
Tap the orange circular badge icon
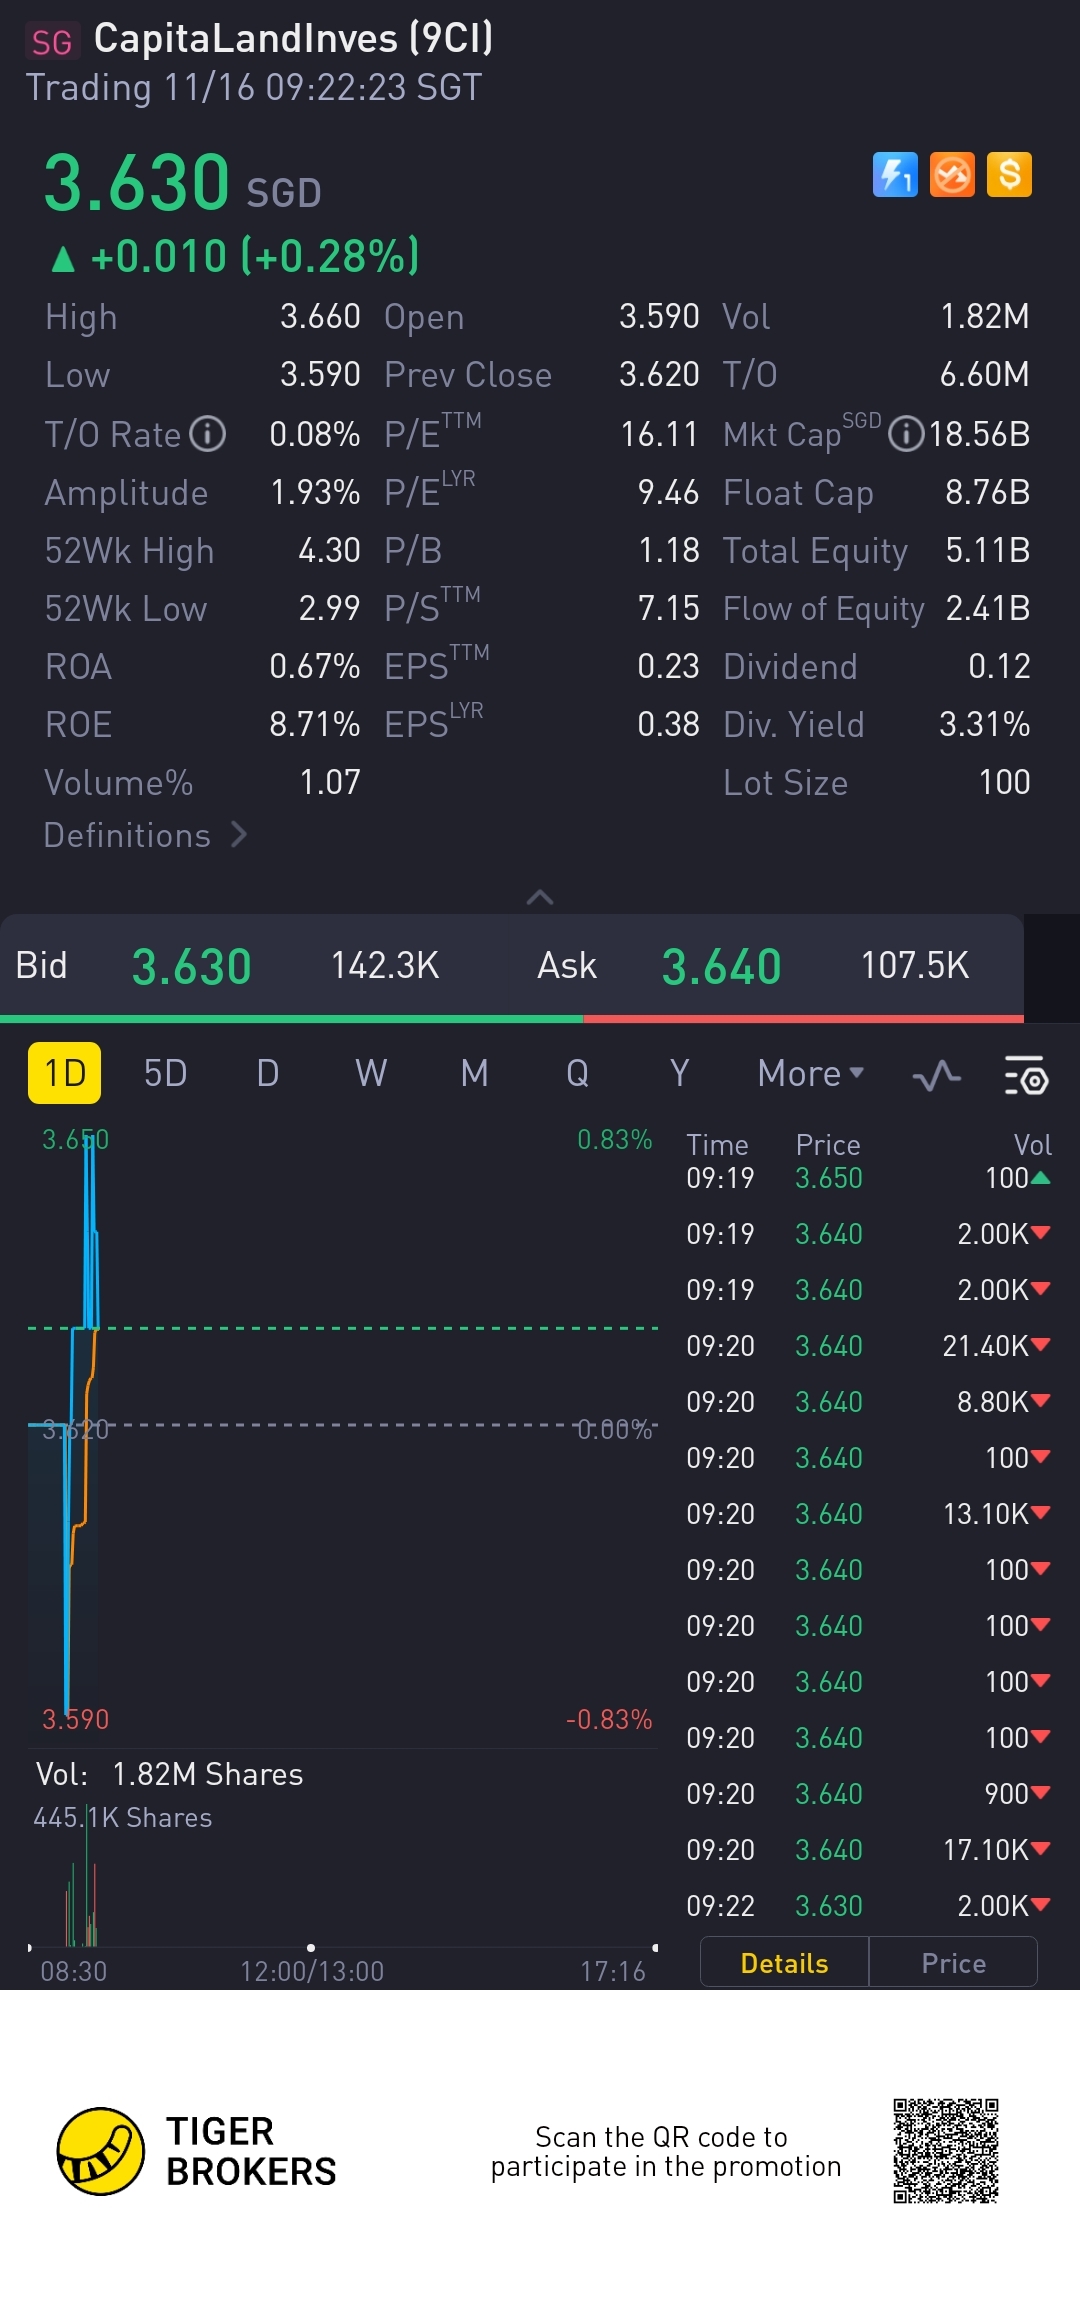point(952,175)
